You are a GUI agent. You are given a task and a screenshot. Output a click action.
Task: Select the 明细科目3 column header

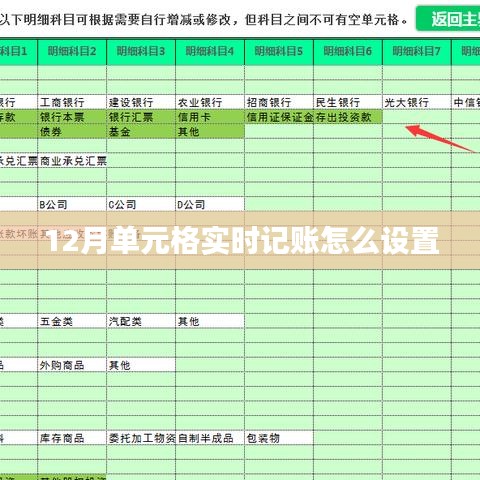(141, 51)
